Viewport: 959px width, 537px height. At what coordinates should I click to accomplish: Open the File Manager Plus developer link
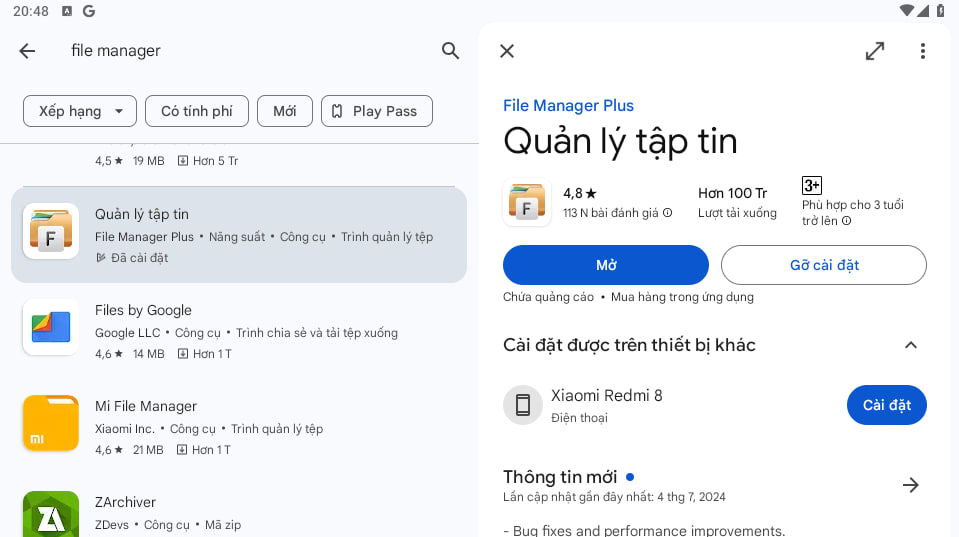(568, 106)
